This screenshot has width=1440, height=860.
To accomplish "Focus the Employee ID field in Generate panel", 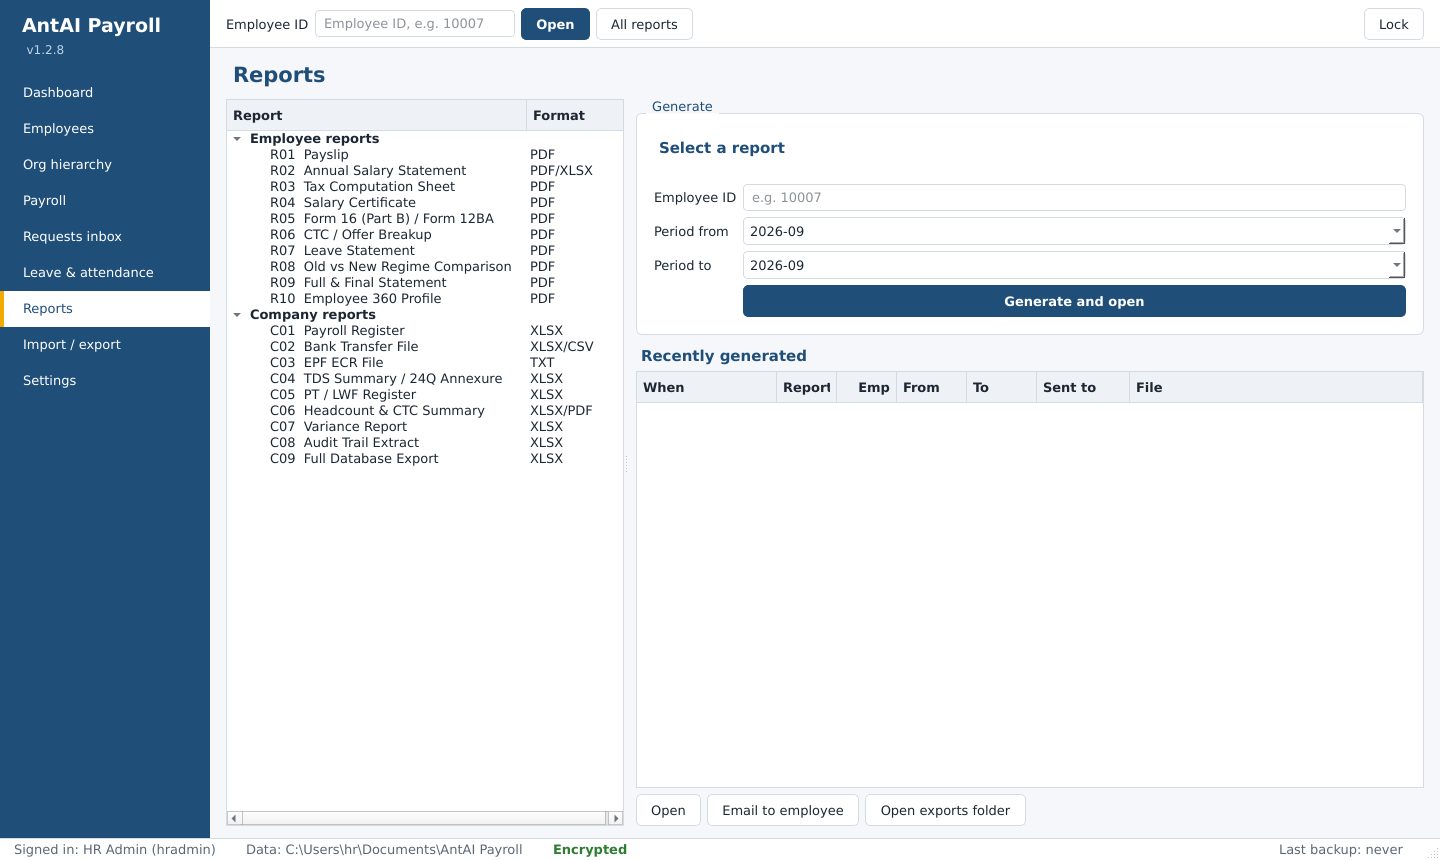I will click(1074, 197).
